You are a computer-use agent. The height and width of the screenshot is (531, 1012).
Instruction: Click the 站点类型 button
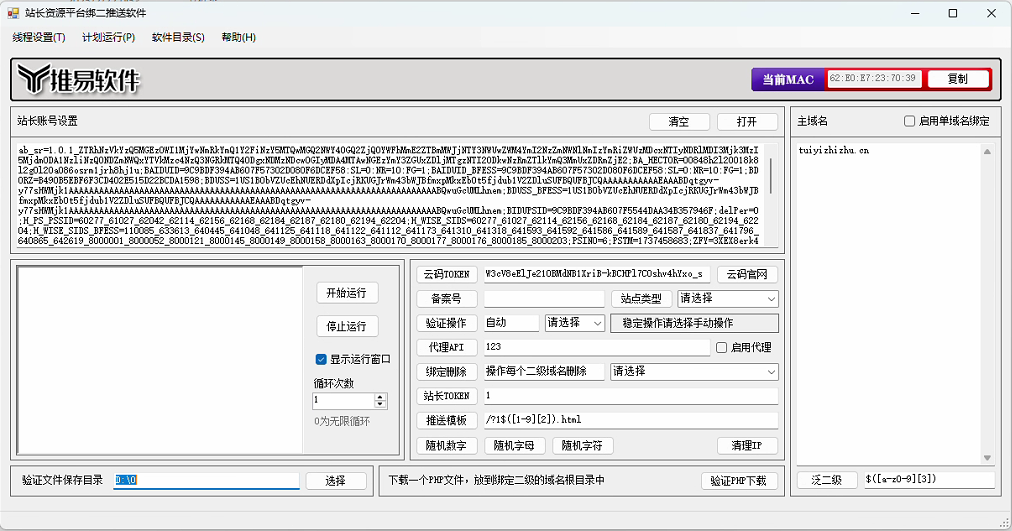click(x=641, y=299)
